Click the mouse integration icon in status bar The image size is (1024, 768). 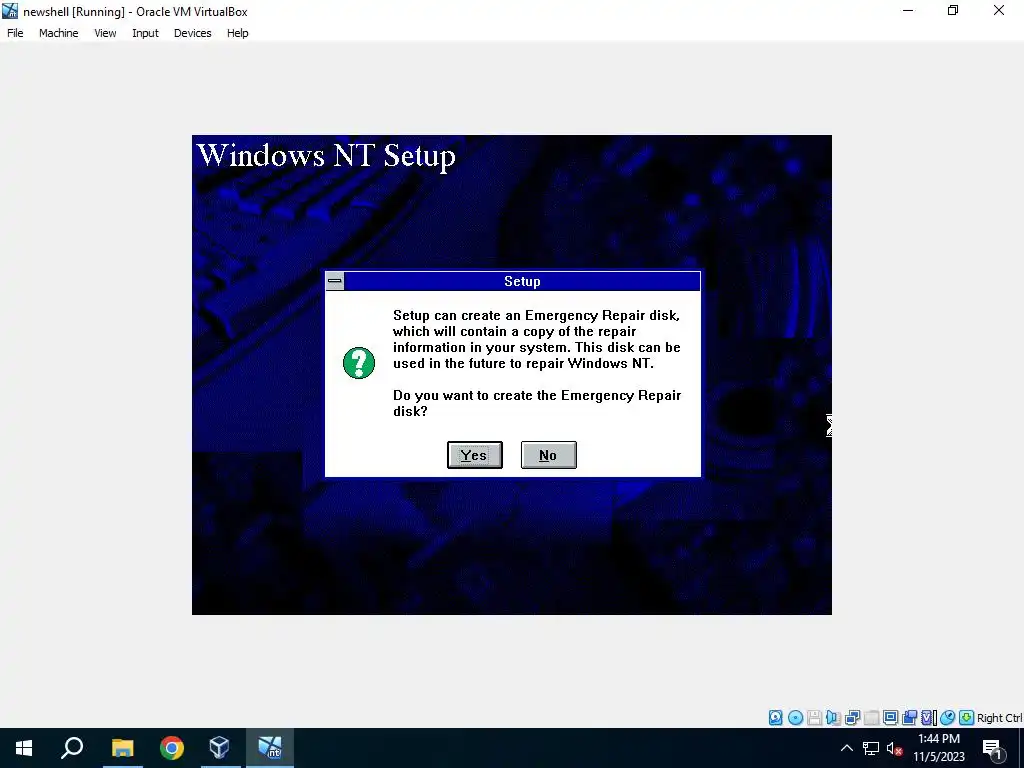(948, 718)
